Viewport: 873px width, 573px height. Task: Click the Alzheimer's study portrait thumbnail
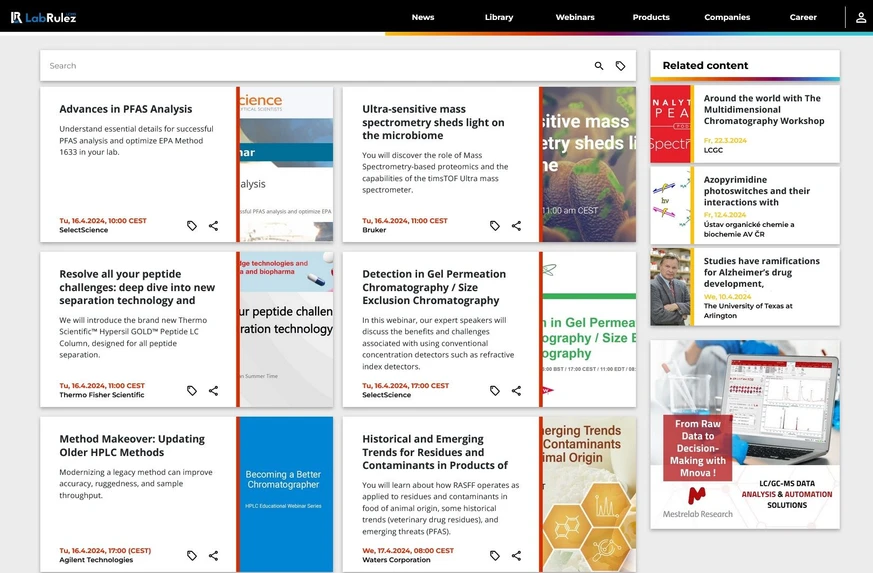coord(670,286)
